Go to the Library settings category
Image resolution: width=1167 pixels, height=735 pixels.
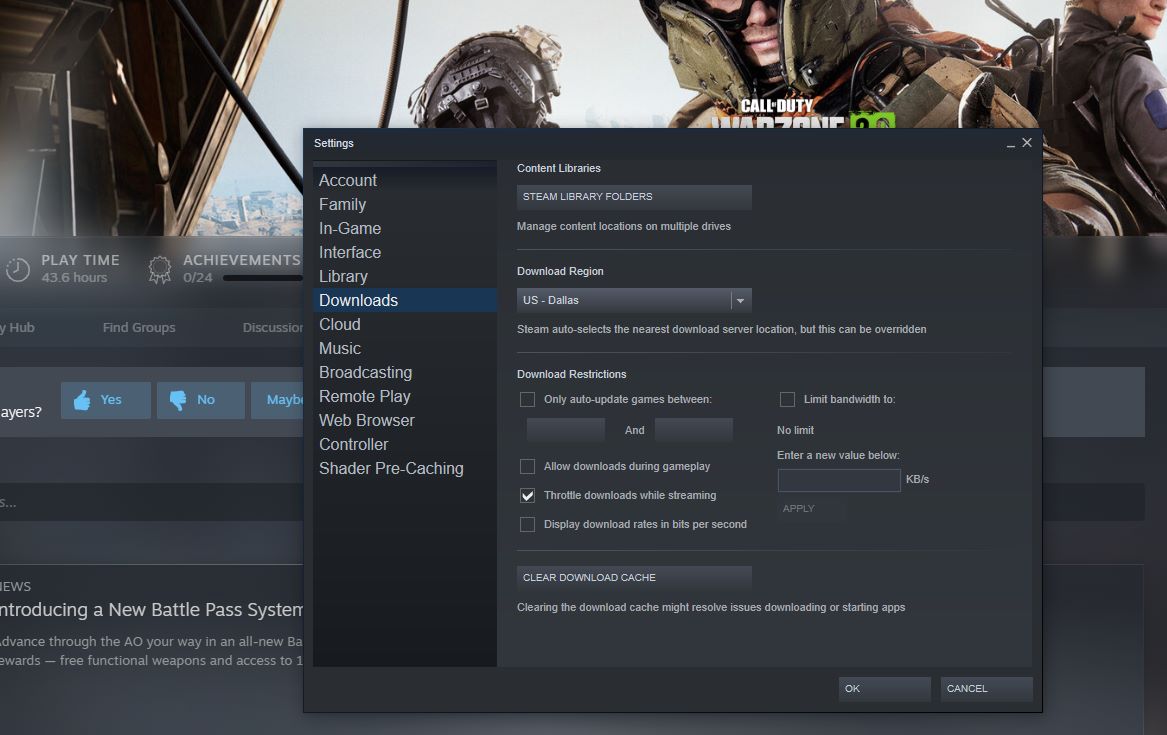click(405, 276)
